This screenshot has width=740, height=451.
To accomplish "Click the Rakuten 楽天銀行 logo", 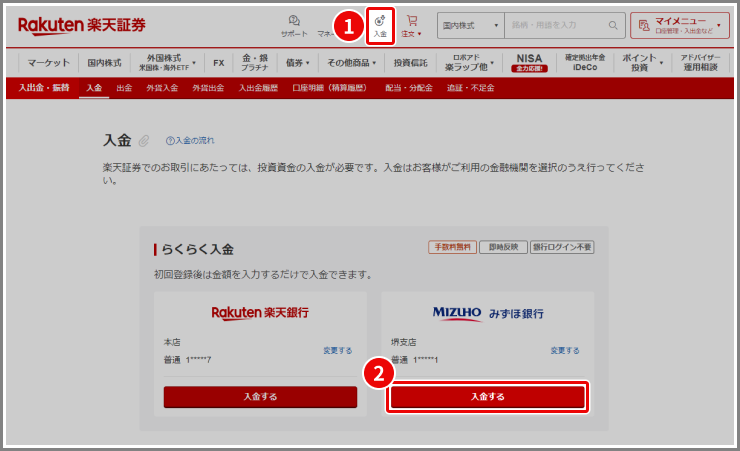I will (x=260, y=313).
